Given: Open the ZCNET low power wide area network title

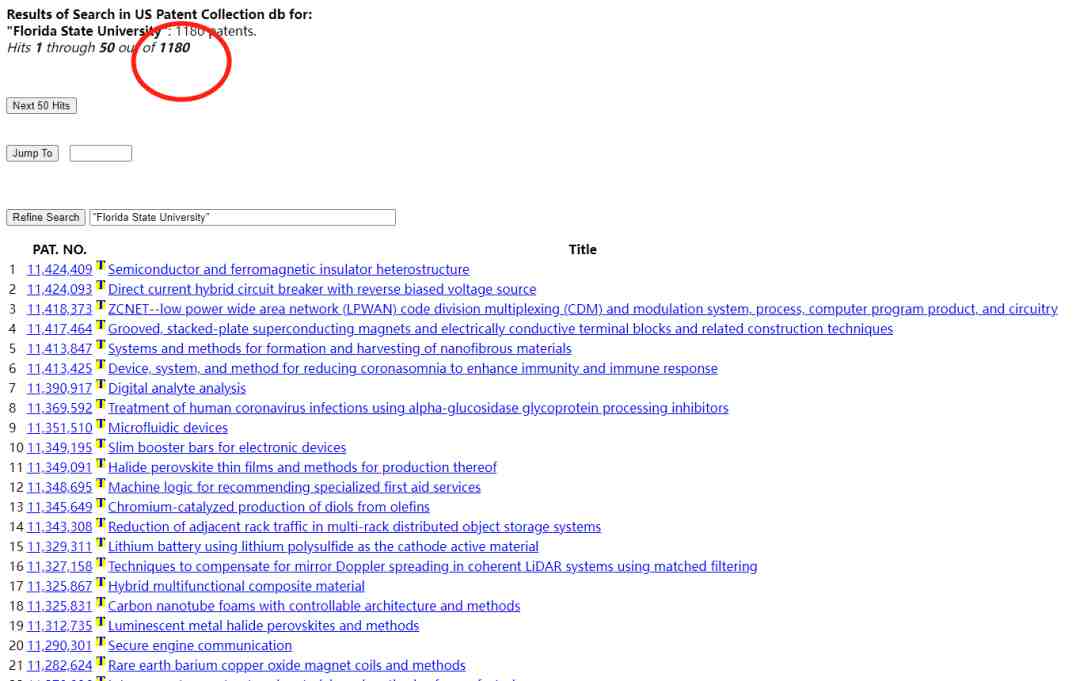Looking at the screenshot, I should 583,310.
